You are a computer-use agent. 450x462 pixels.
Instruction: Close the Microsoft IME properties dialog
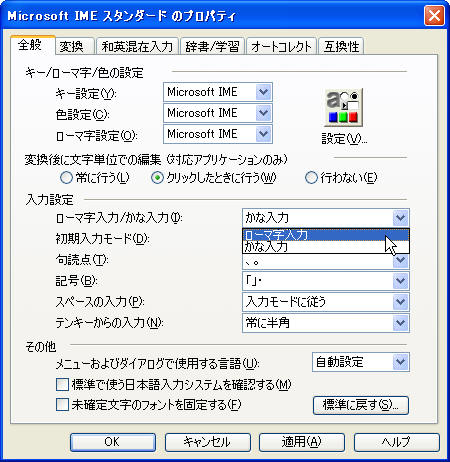pos(434,15)
